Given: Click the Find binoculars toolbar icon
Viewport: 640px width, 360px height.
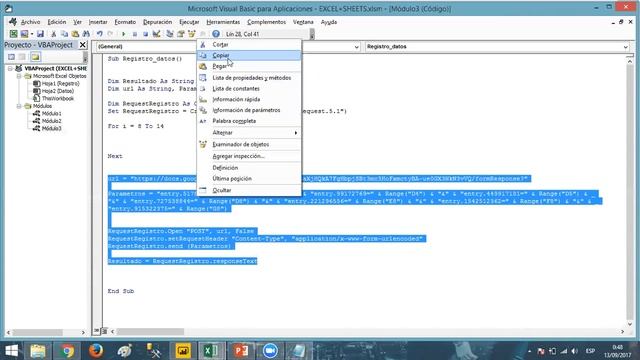Looking at the screenshot, I should 86,34.
